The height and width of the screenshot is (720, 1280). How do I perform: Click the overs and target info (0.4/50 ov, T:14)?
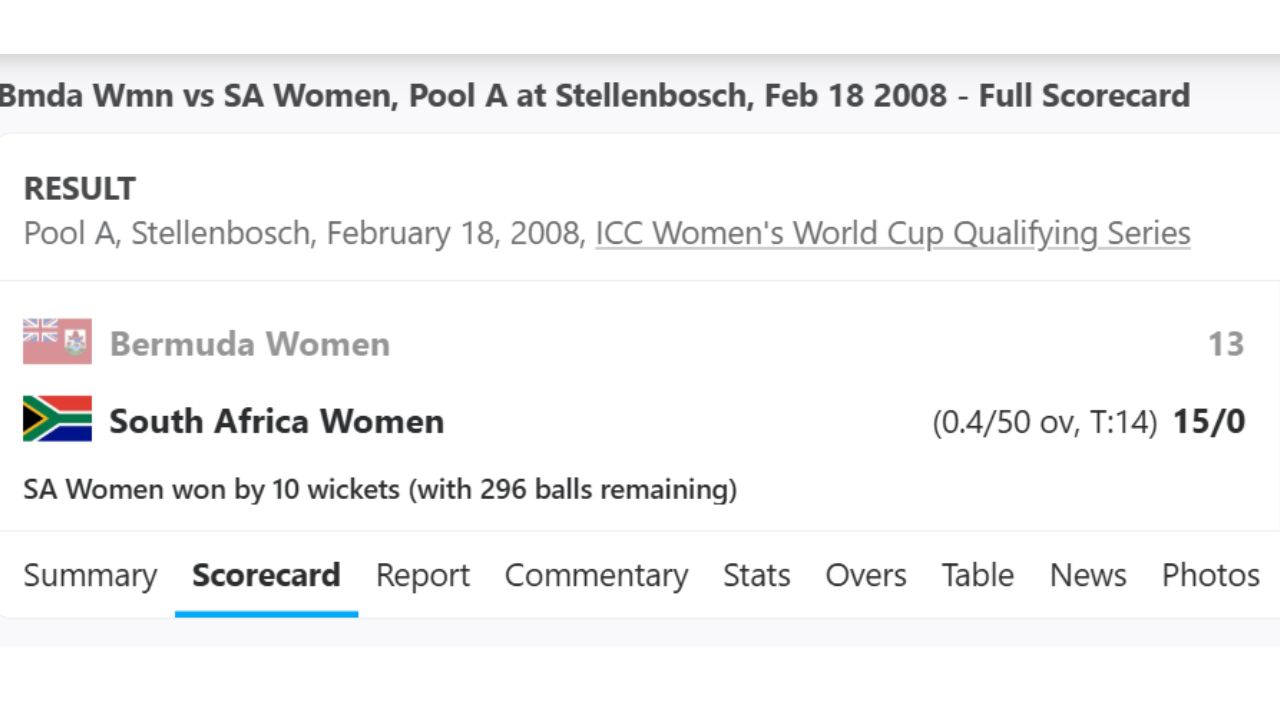tap(1044, 422)
